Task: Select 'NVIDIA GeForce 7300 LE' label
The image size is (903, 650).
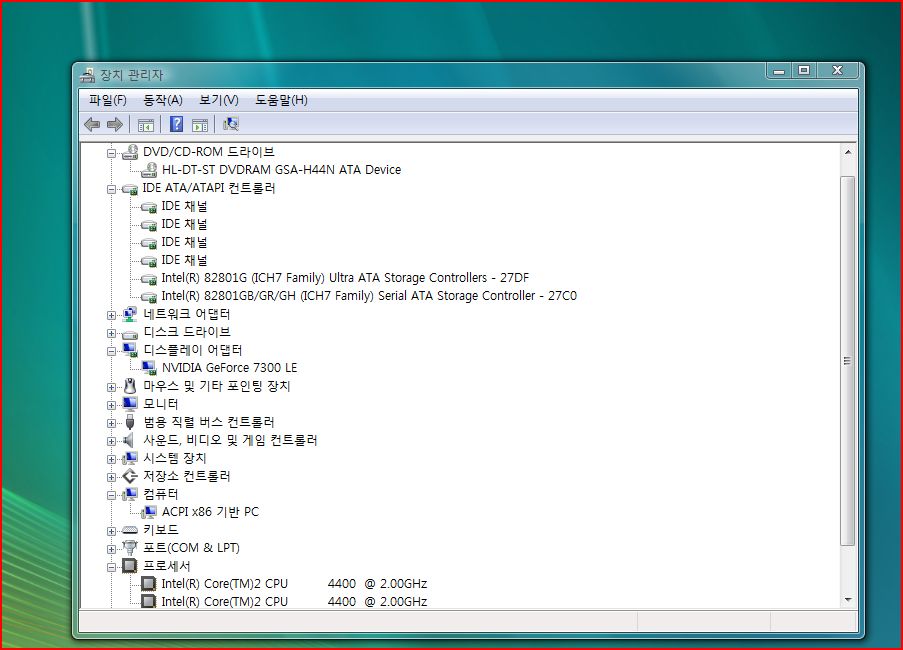Action: tap(229, 368)
